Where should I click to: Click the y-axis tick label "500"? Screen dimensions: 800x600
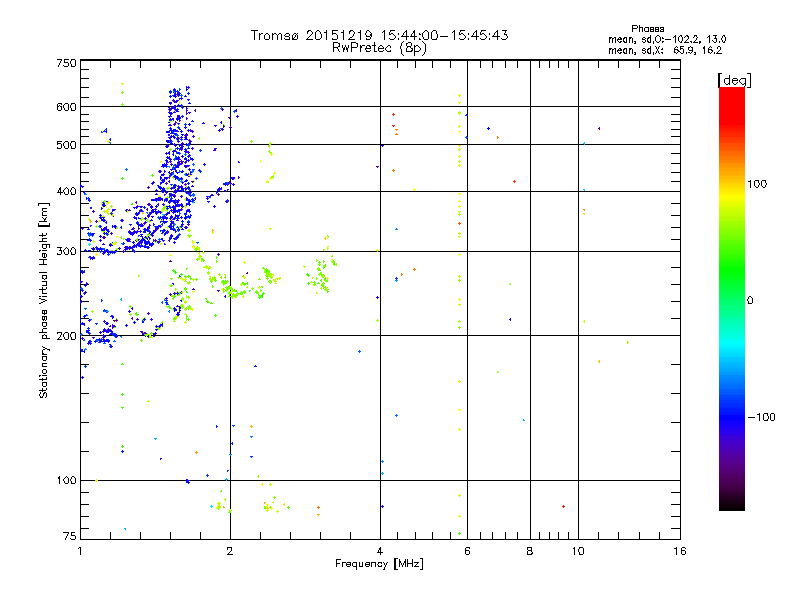click(x=66, y=145)
